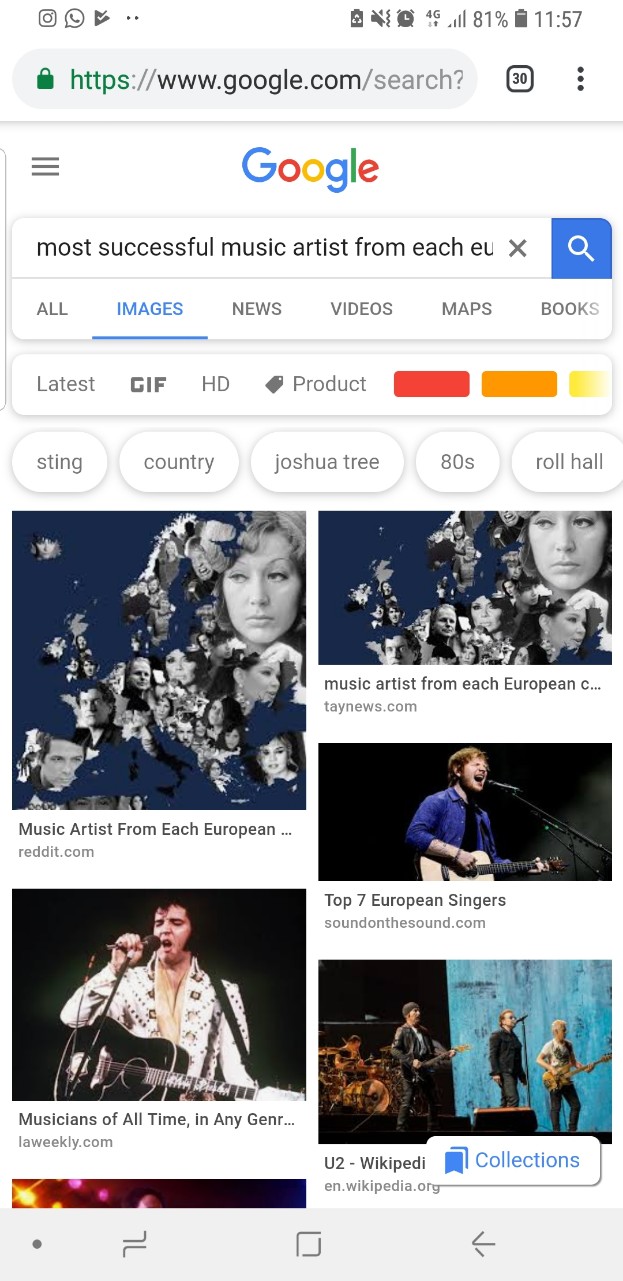Switch to the News tab
This screenshot has height=1281, width=623.
[257, 309]
